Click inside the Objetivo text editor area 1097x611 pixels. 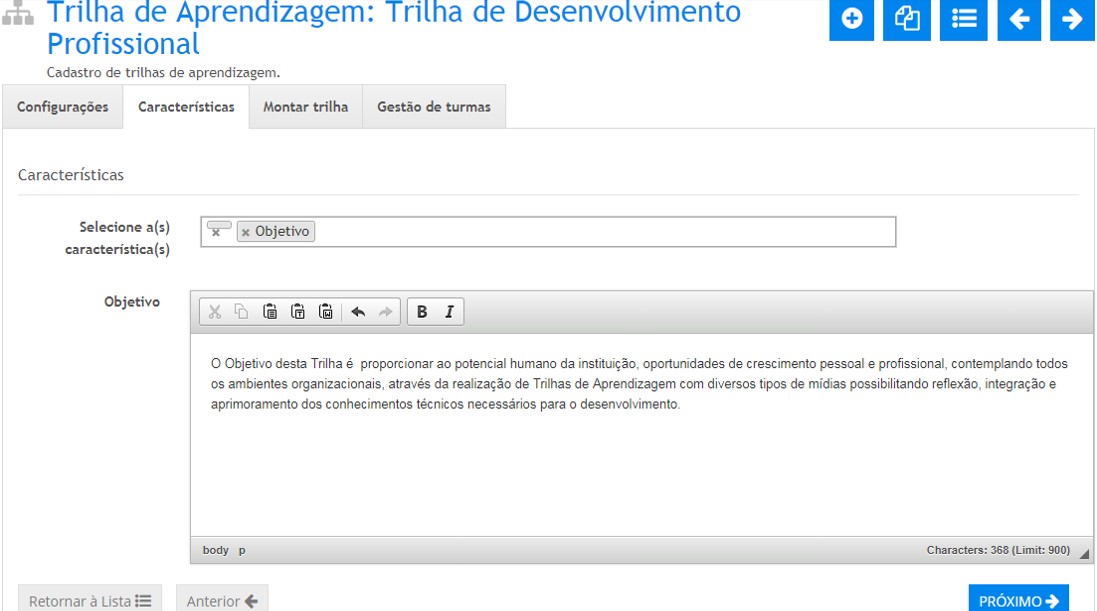click(640, 470)
